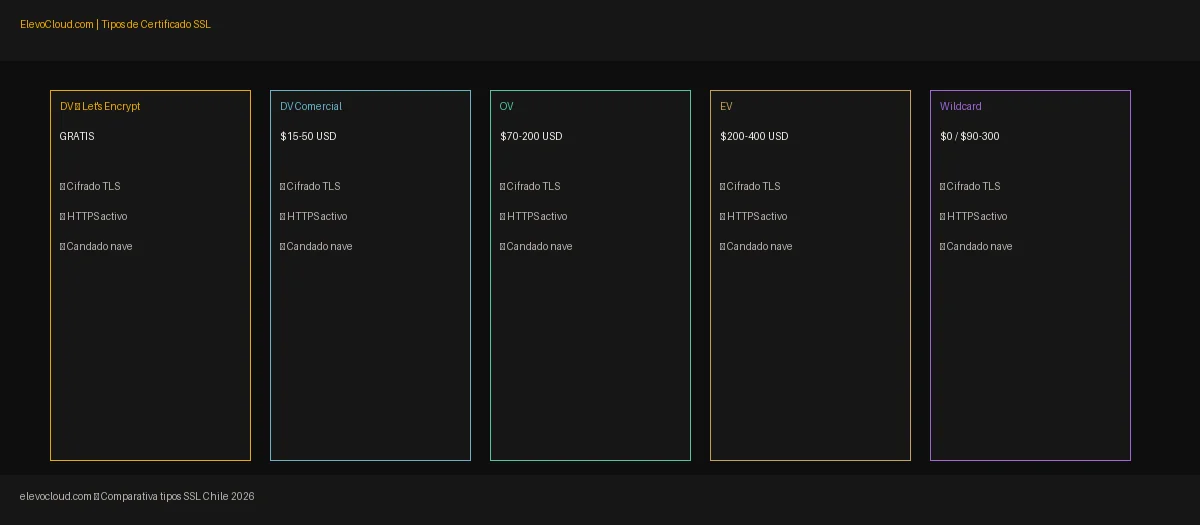This screenshot has height=525, width=1200.
Task: Click the $15-50 USD price
Action: tap(308, 136)
